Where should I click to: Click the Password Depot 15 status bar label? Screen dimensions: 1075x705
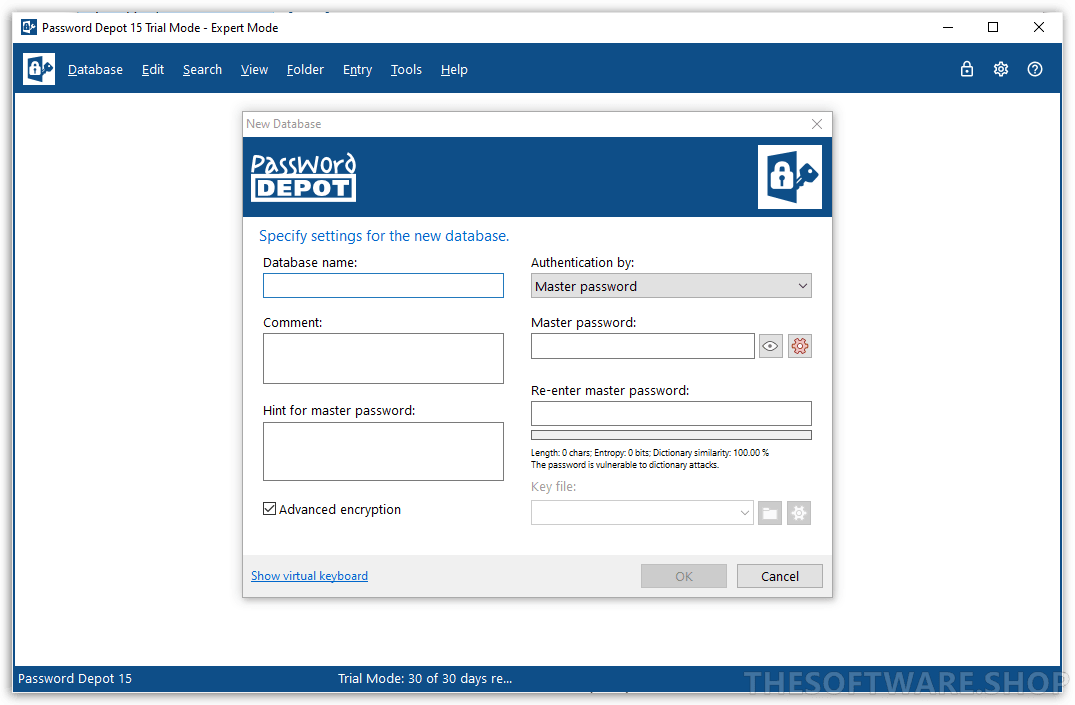click(75, 678)
